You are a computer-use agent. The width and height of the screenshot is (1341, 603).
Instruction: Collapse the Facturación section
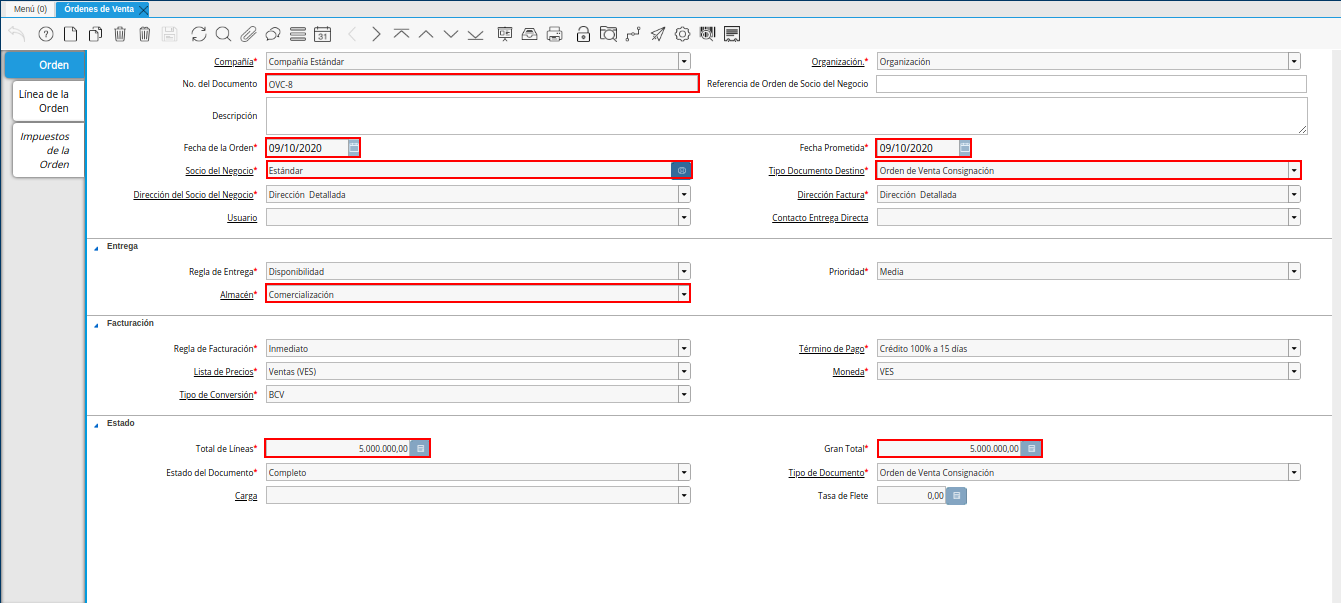[97, 324]
